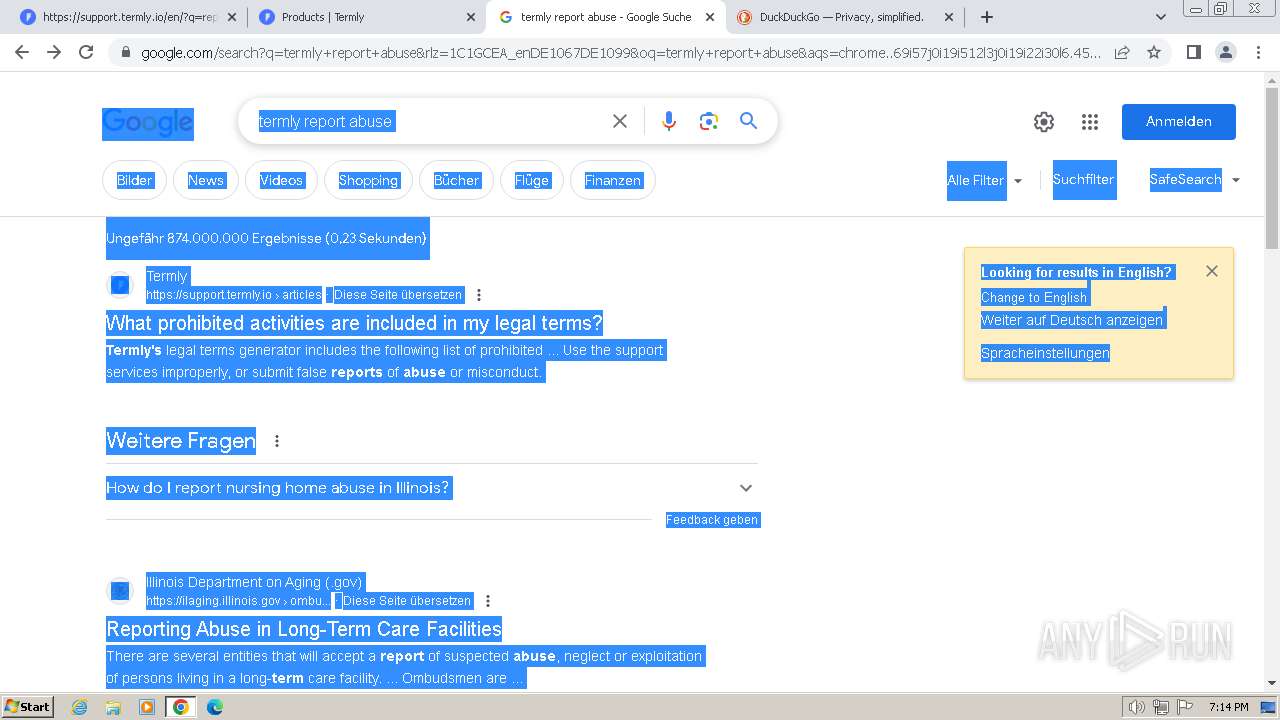
Task: Click the Anmelden sign-in button
Action: (x=1178, y=122)
